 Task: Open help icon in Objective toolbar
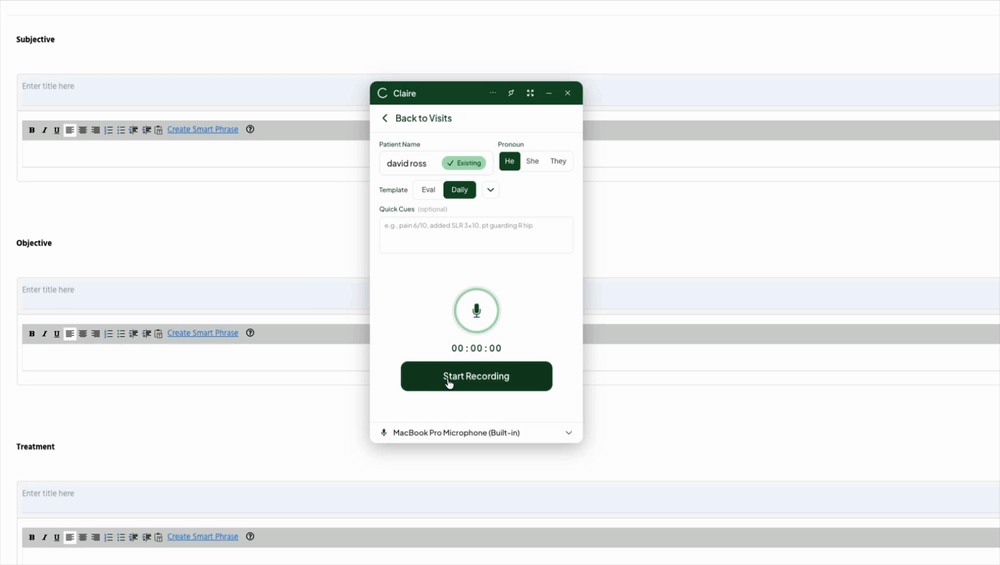coord(250,333)
